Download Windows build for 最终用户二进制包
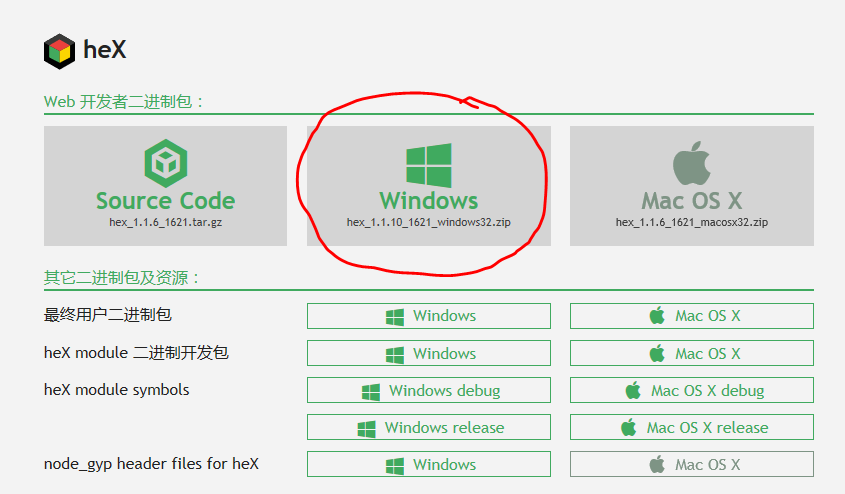 (x=429, y=316)
